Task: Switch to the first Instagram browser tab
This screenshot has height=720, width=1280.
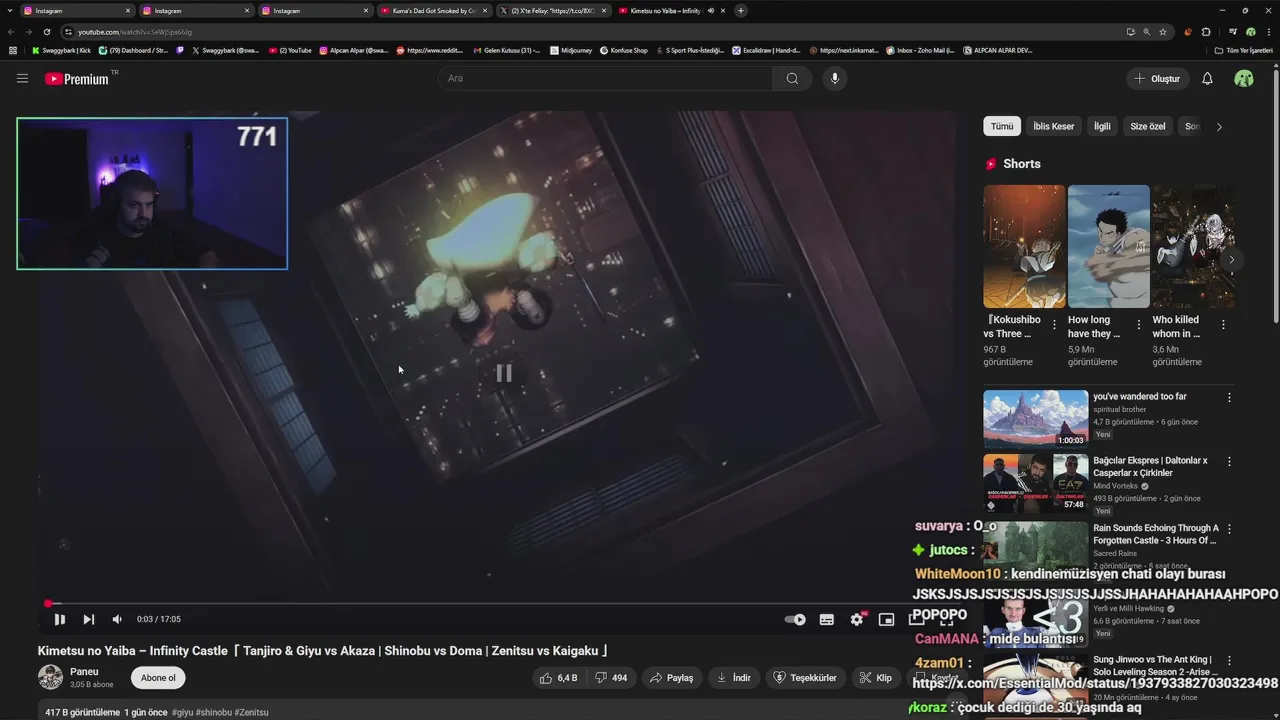Action: (x=76, y=11)
